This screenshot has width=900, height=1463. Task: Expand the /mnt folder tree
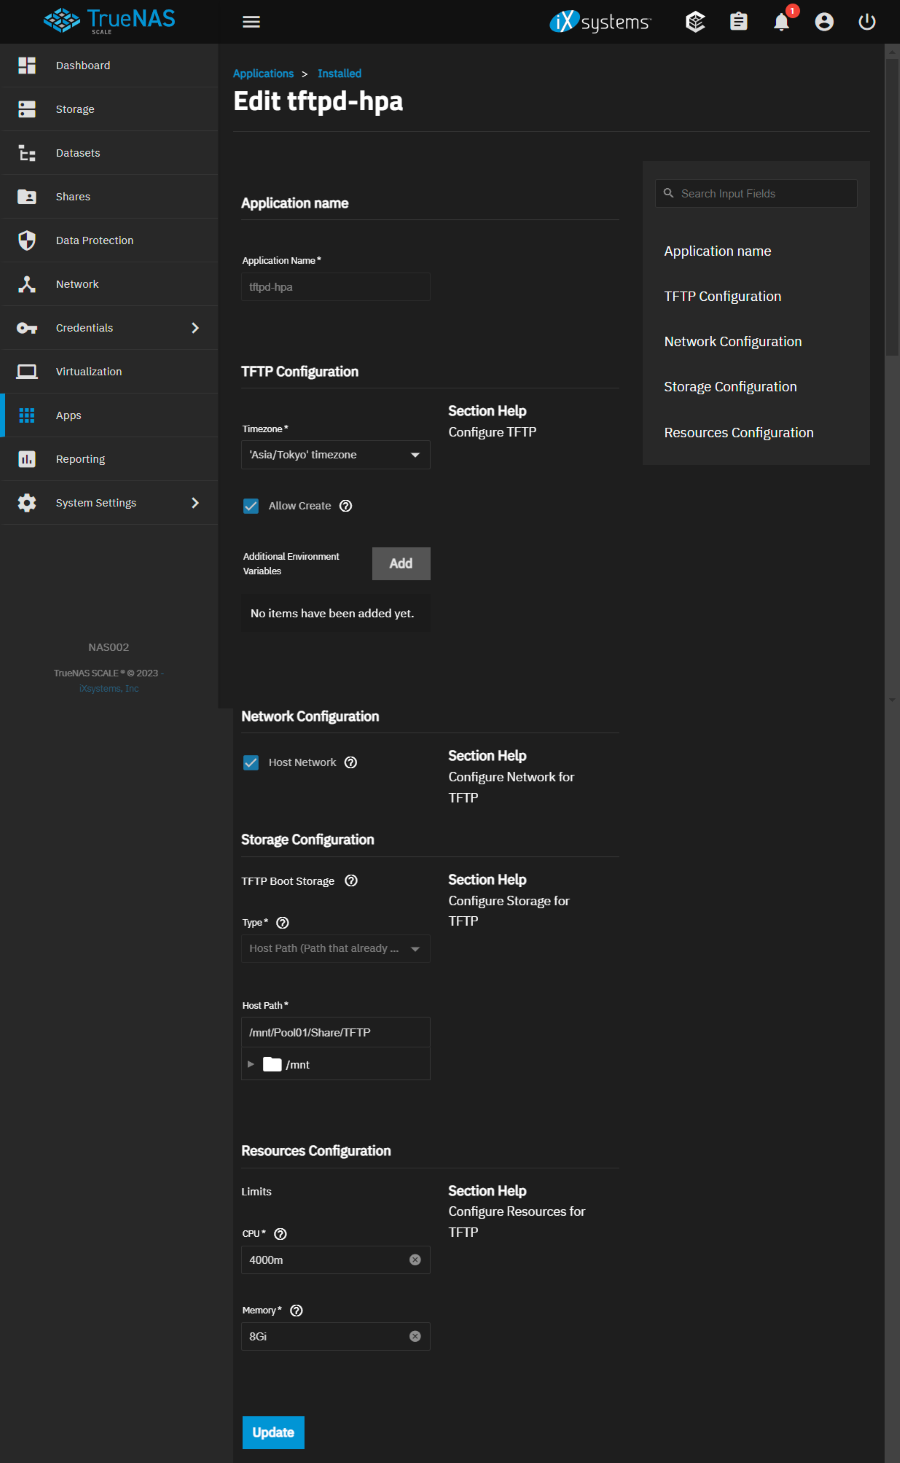click(x=251, y=1064)
